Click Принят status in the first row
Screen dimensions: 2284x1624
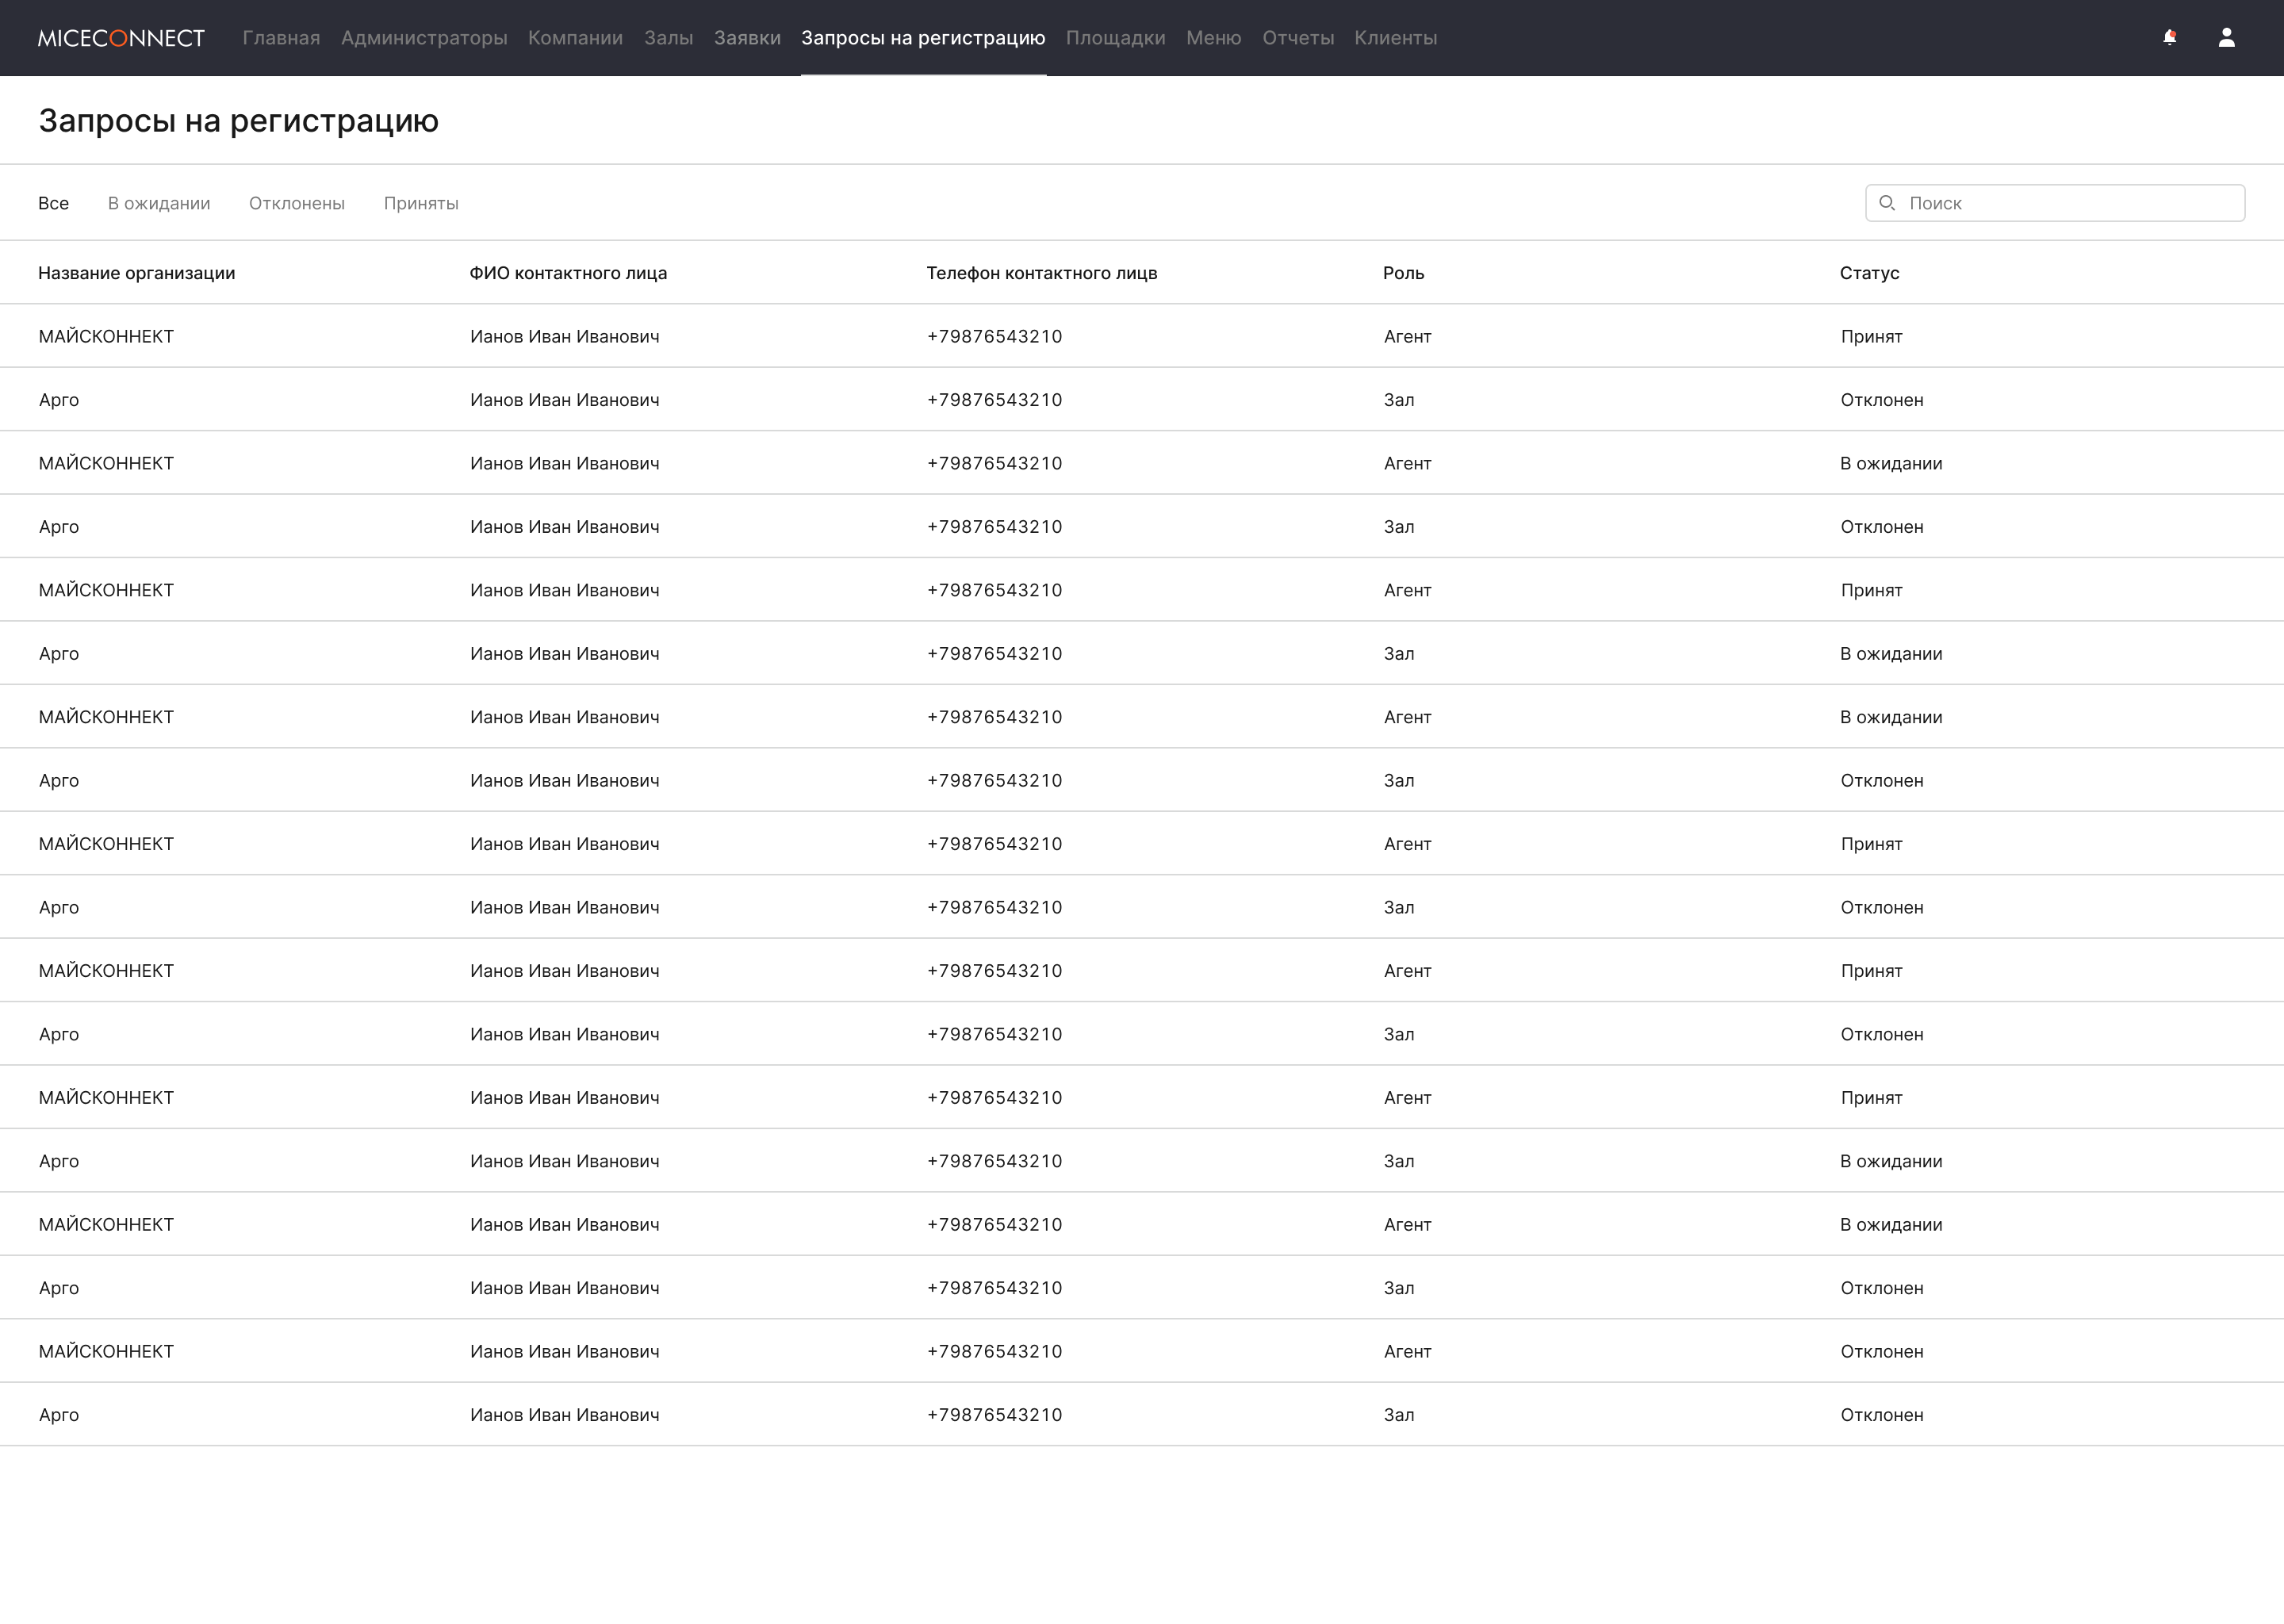click(x=1871, y=337)
